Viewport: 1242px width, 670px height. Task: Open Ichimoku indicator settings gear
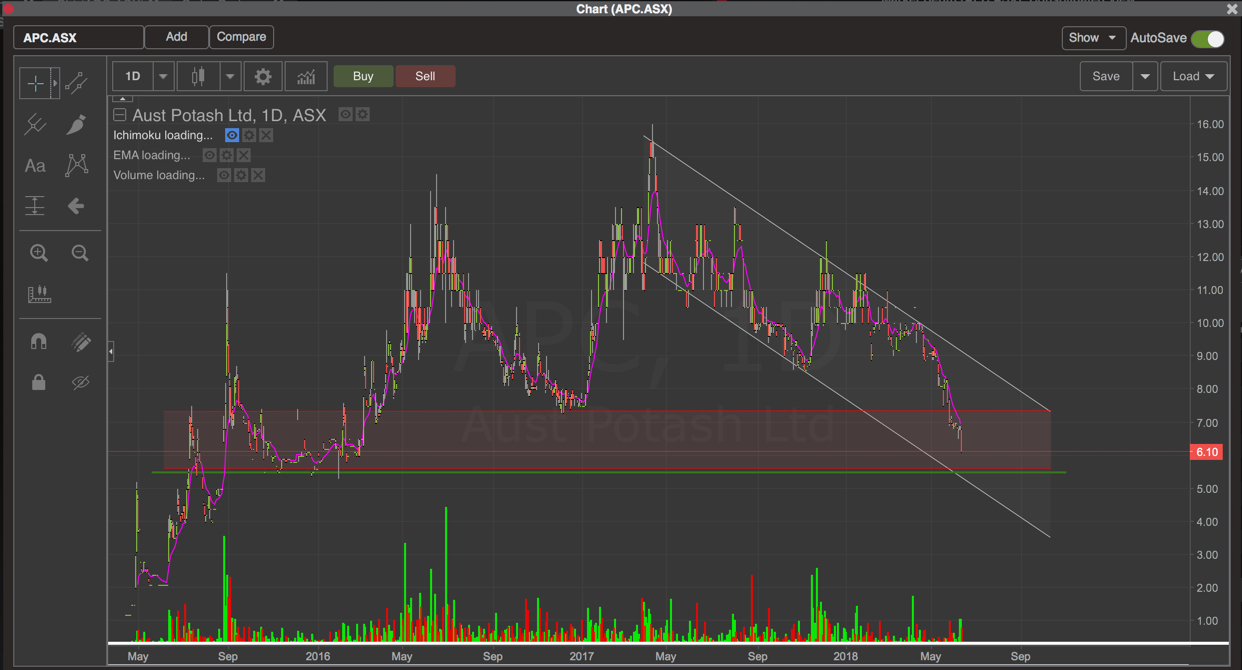click(x=249, y=135)
